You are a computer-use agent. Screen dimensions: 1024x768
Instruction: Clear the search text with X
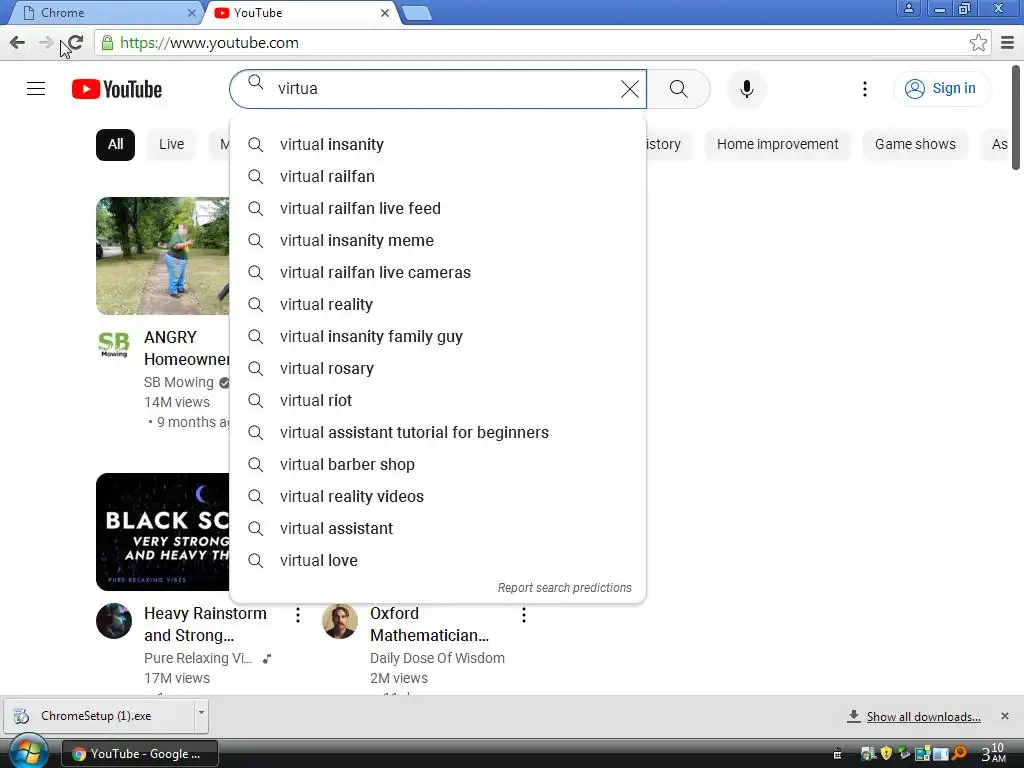point(630,89)
